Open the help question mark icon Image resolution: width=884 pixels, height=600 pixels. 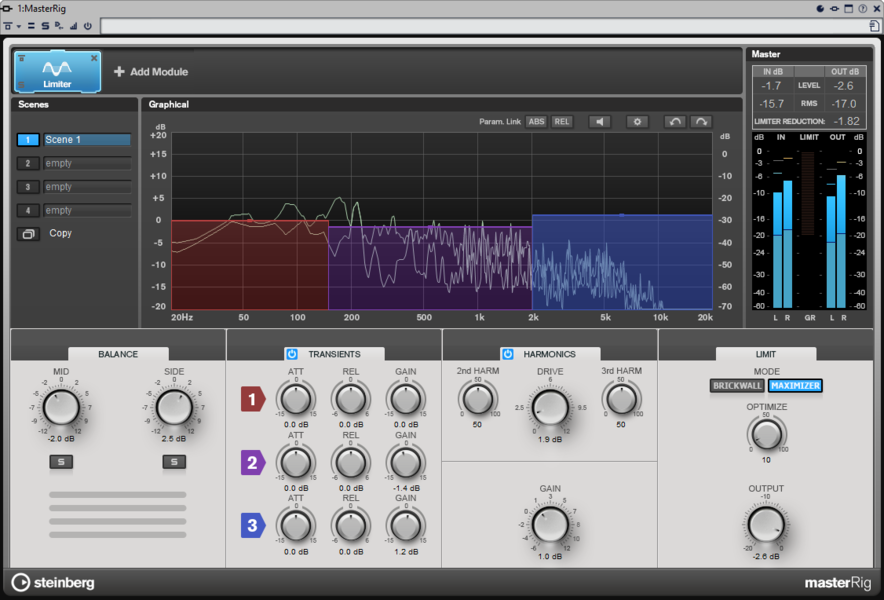863,8
